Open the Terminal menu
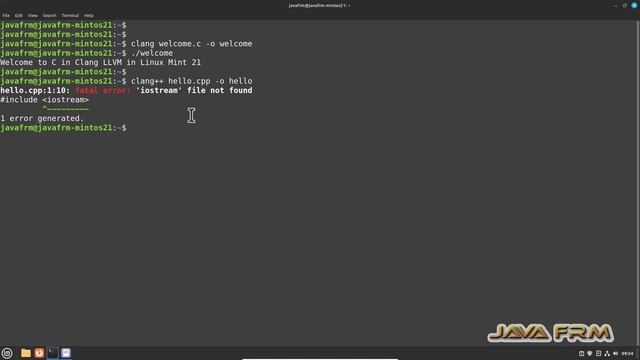Viewport: 640px width, 360px height. click(70, 16)
